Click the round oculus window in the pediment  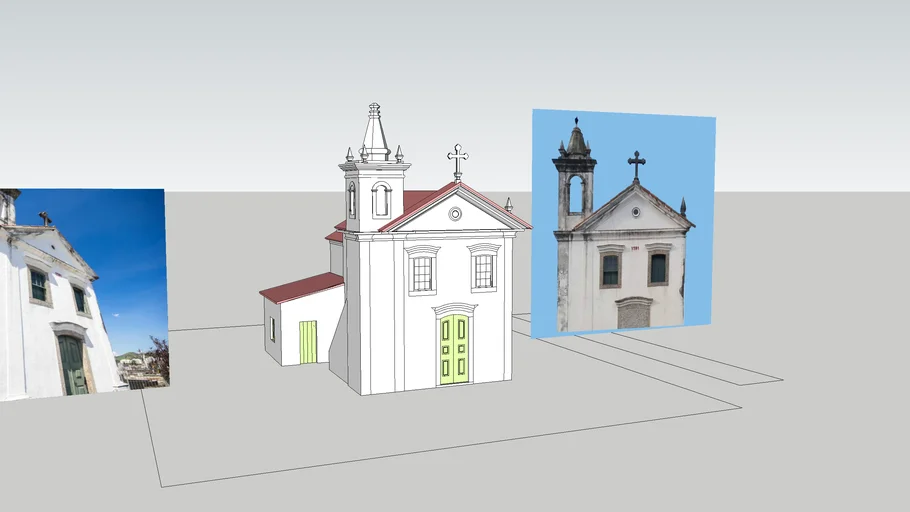click(455, 213)
